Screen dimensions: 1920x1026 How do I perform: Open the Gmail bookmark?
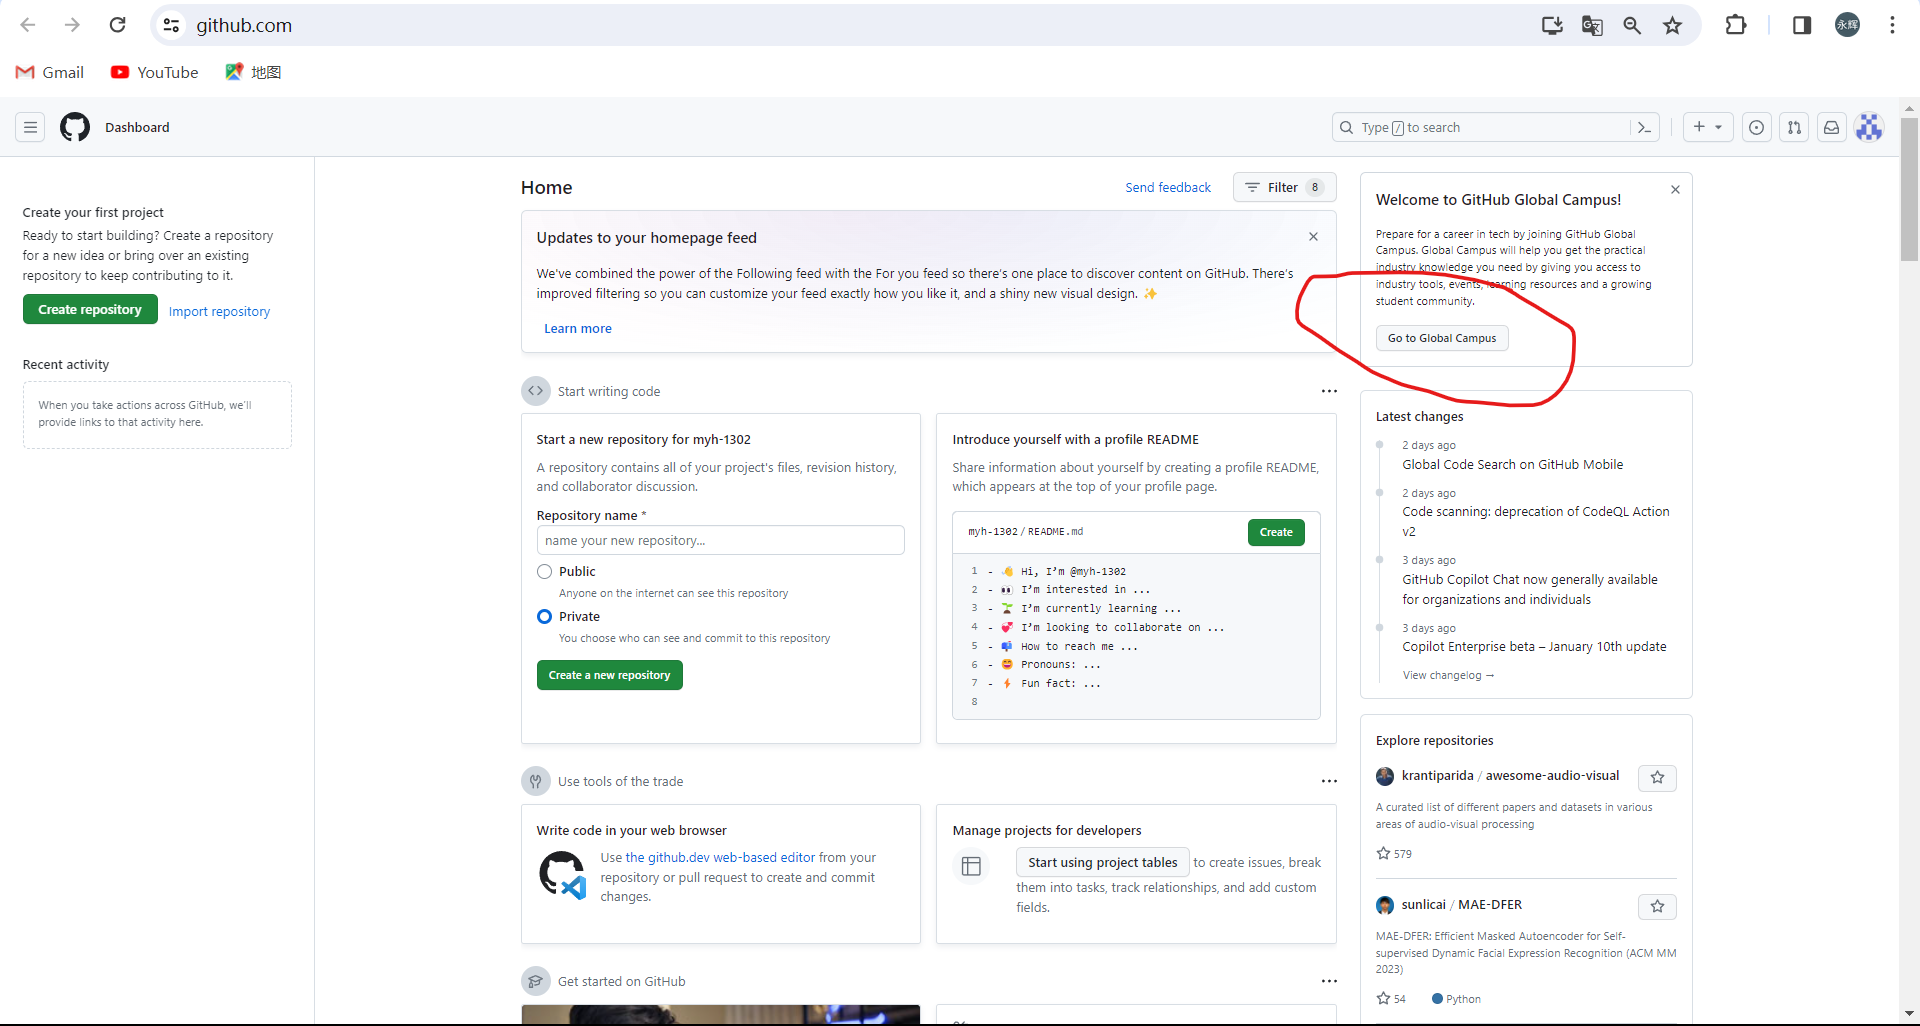point(50,72)
